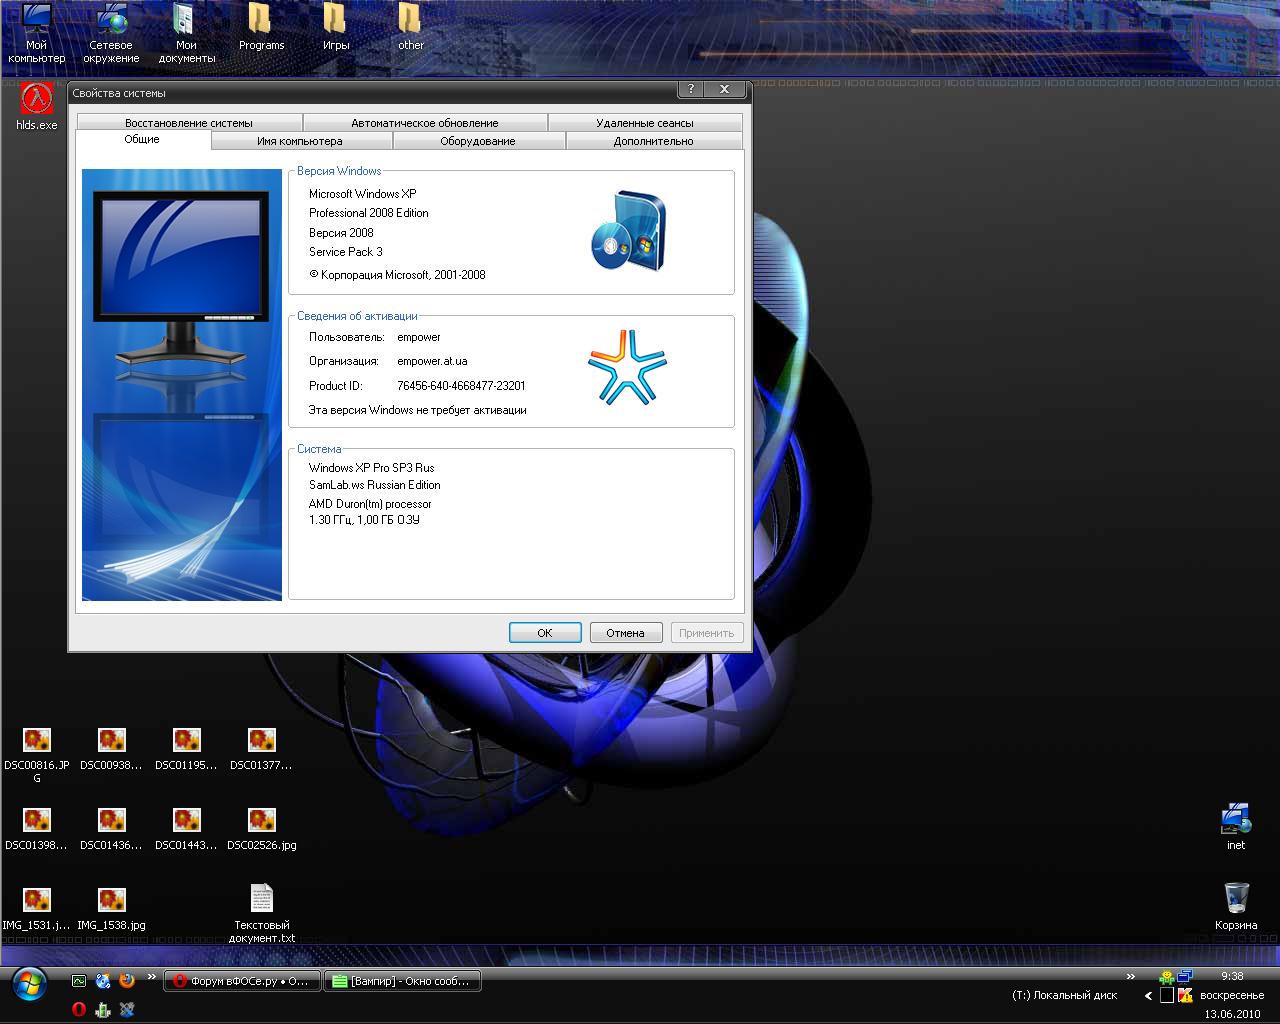Click the Отмена button

point(625,633)
